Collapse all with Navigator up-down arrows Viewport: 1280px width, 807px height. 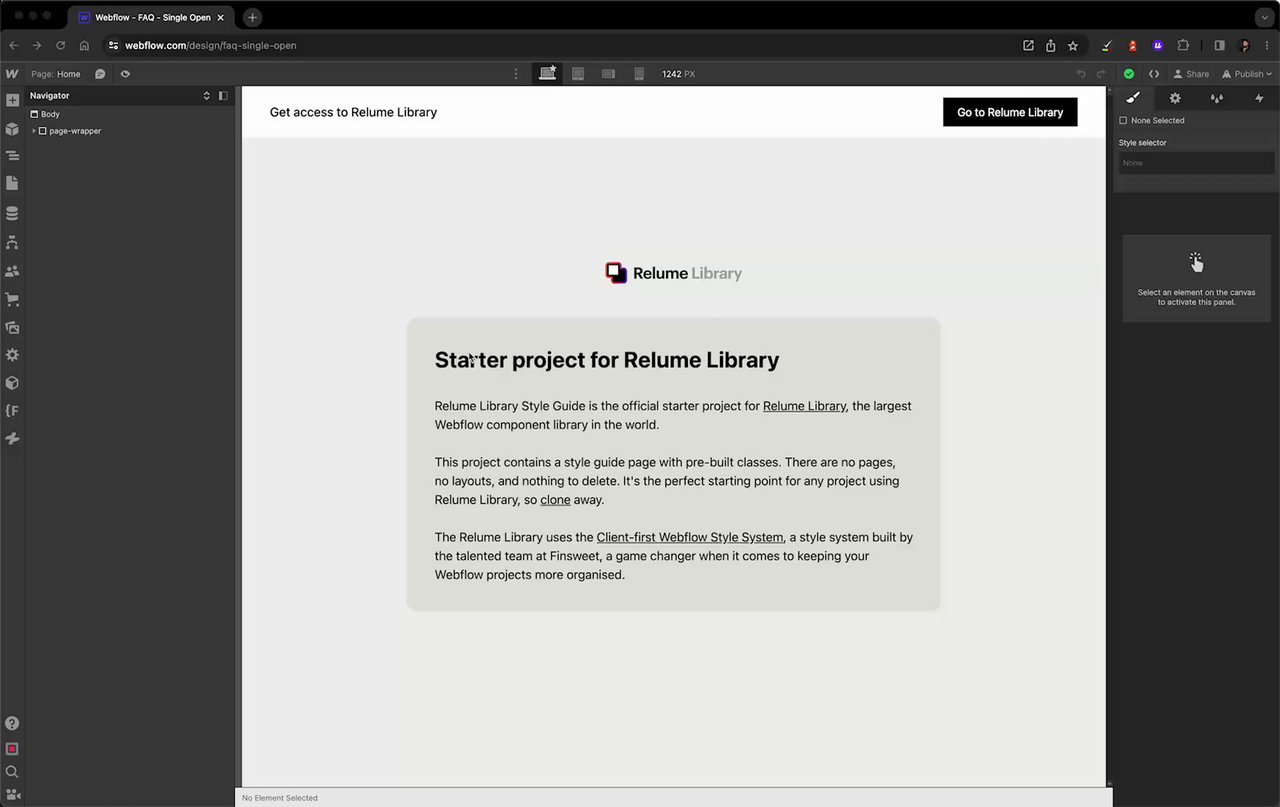[207, 96]
